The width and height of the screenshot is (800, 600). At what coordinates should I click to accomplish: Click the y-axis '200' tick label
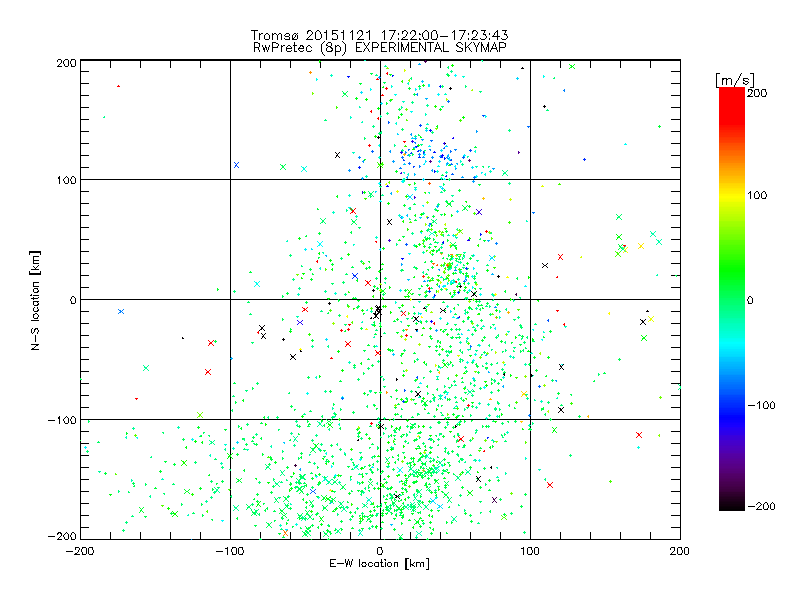tap(66, 63)
